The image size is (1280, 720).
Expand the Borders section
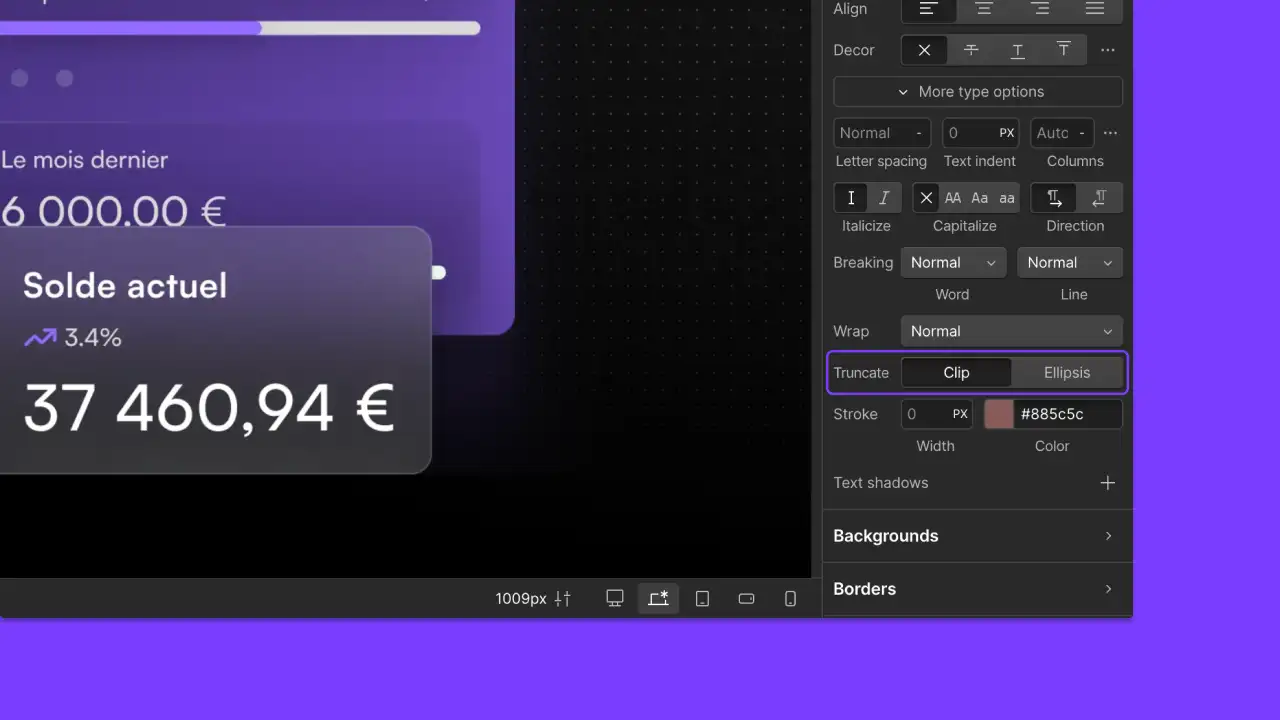click(x=977, y=589)
